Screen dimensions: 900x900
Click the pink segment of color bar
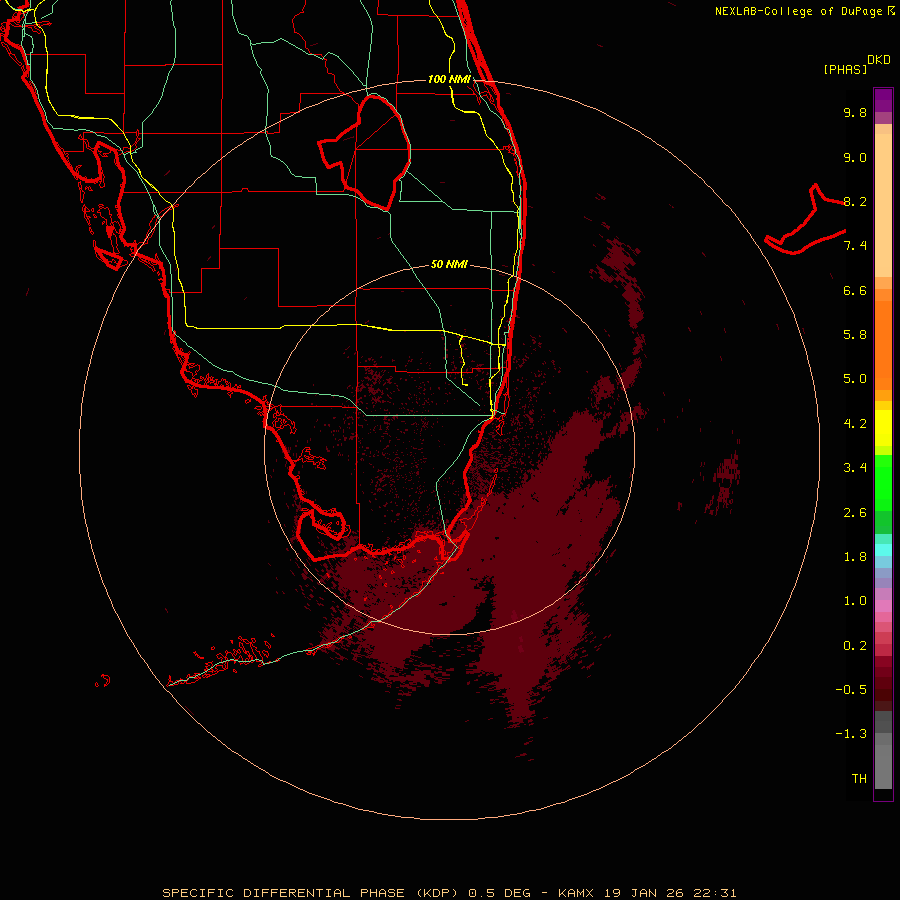click(883, 606)
